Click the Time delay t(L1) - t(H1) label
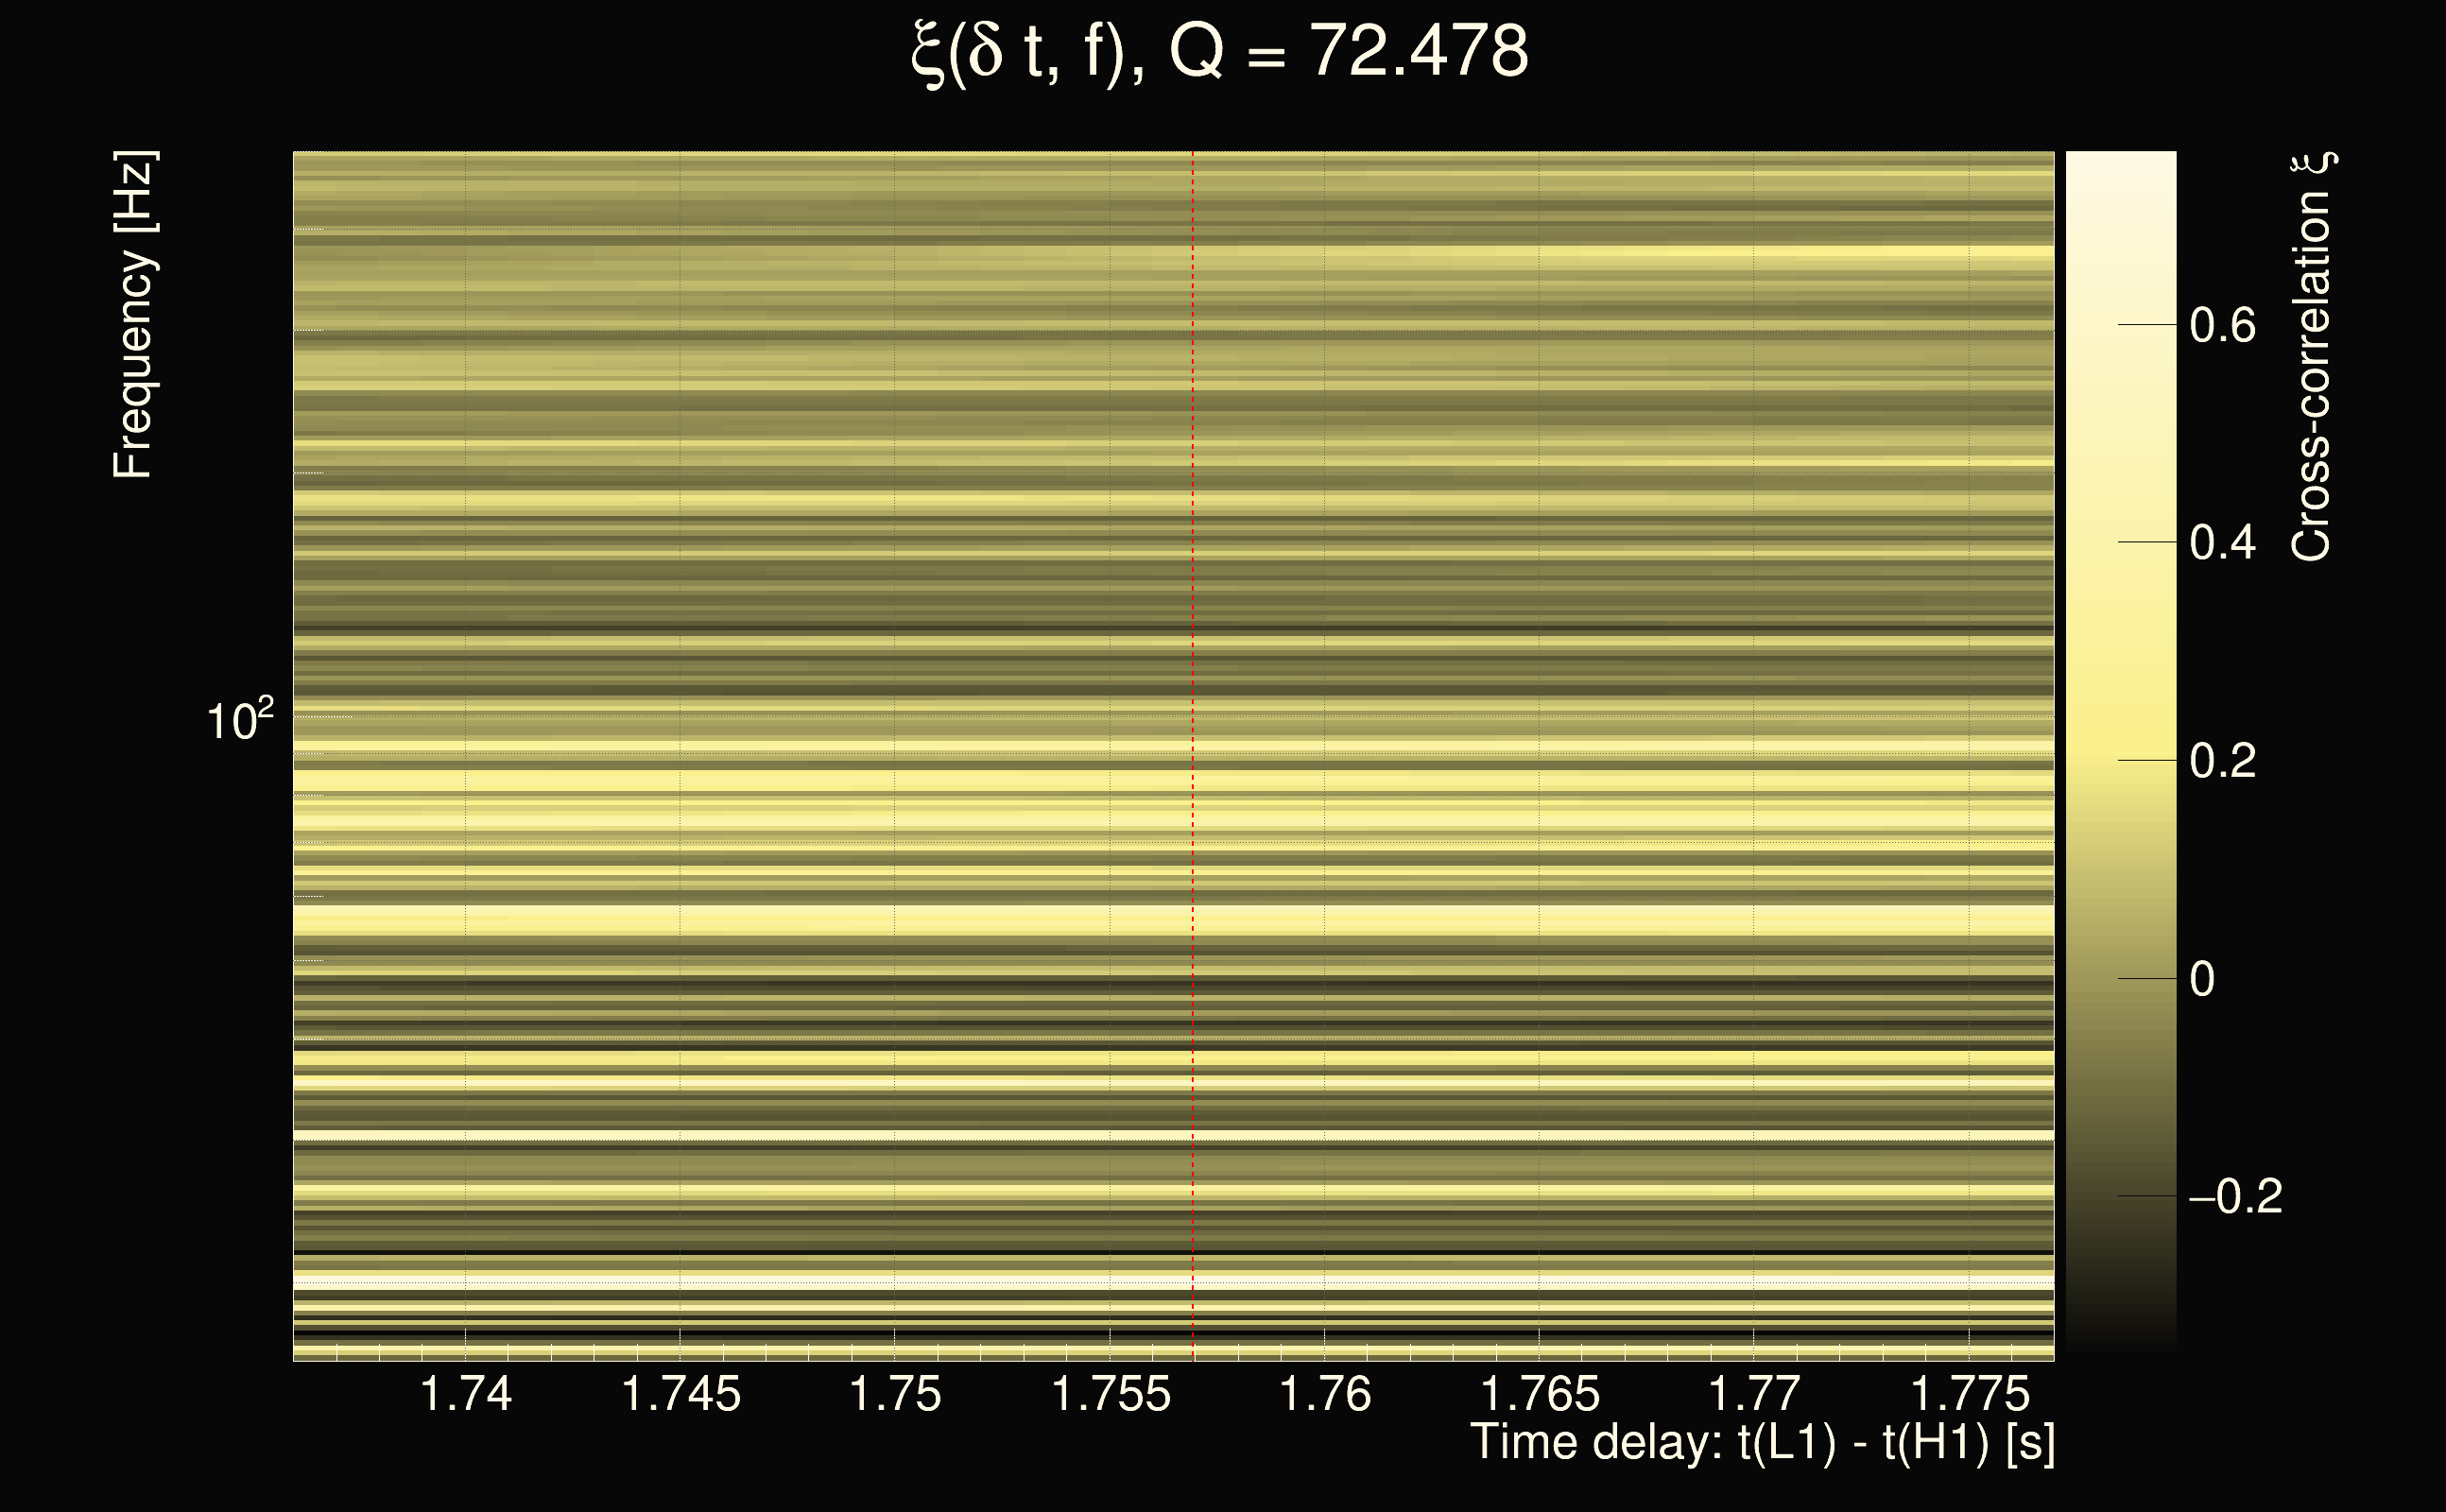 click(x=1762, y=1442)
